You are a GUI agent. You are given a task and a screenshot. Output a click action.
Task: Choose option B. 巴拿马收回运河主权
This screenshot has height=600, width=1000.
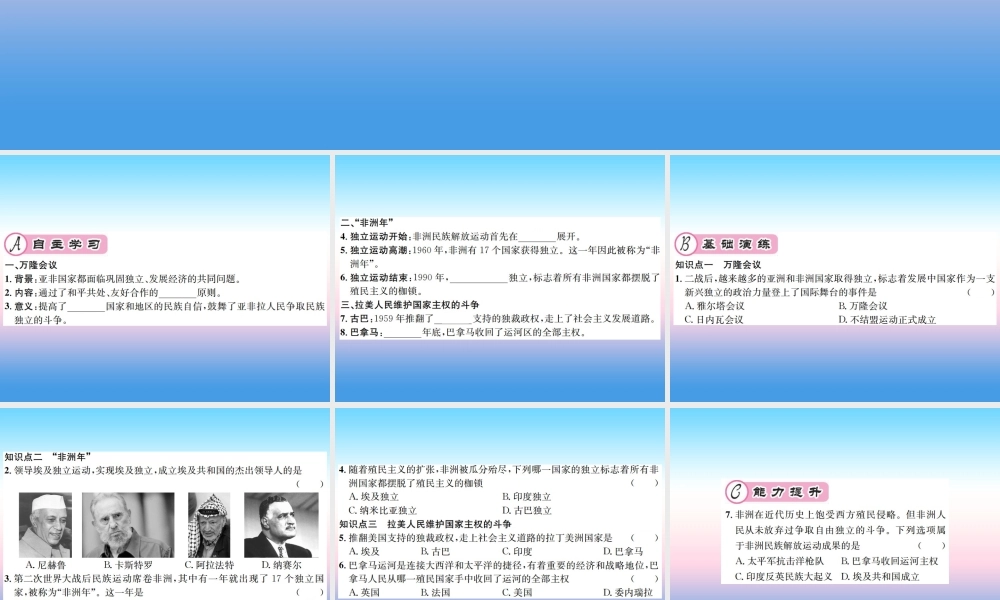[x=889, y=561]
